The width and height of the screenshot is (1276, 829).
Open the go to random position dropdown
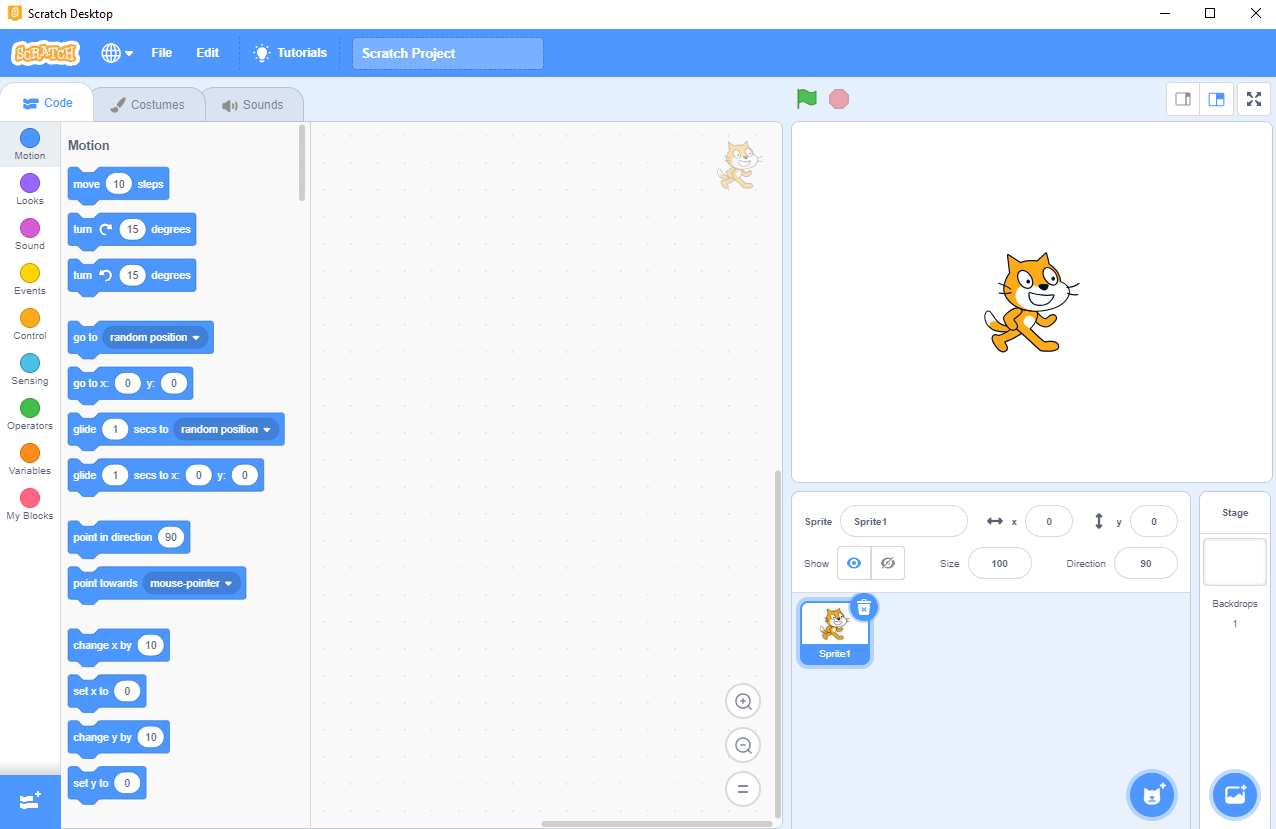coord(156,337)
